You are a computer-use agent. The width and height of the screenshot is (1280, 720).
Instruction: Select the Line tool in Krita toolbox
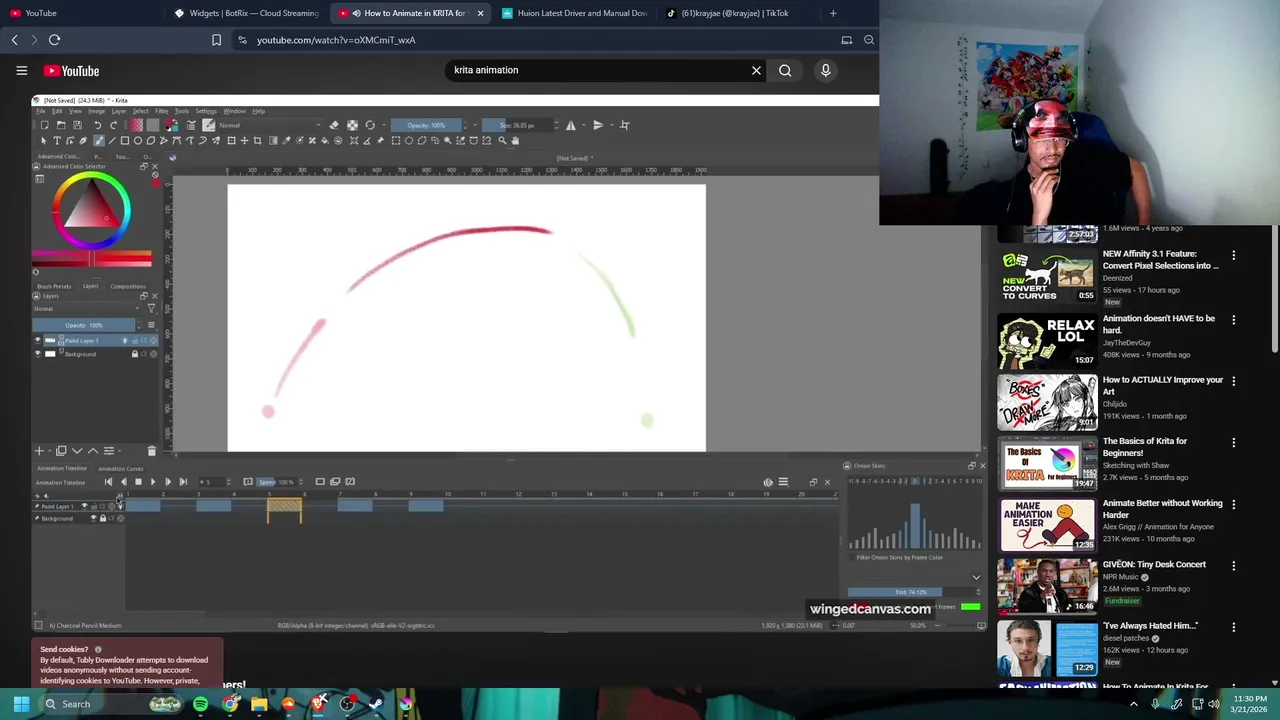click(112, 140)
